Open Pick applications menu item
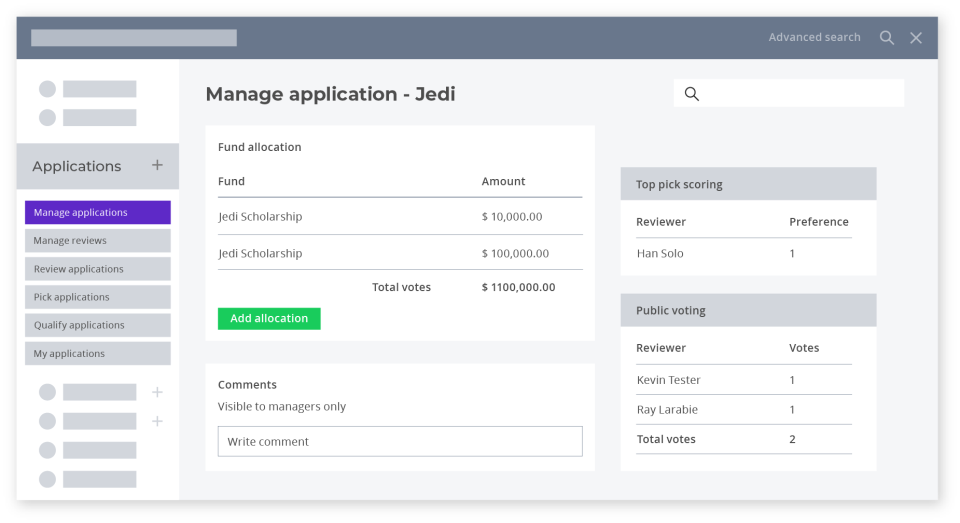The width and height of the screenshot is (960, 523). tap(98, 297)
